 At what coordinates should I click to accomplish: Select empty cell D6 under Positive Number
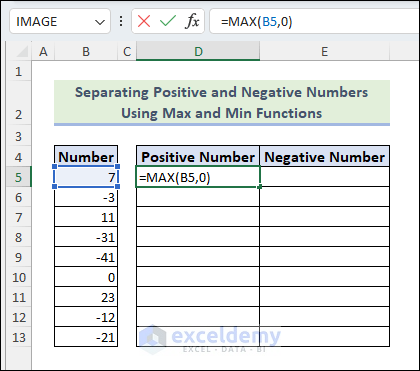(x=198, y=197)
